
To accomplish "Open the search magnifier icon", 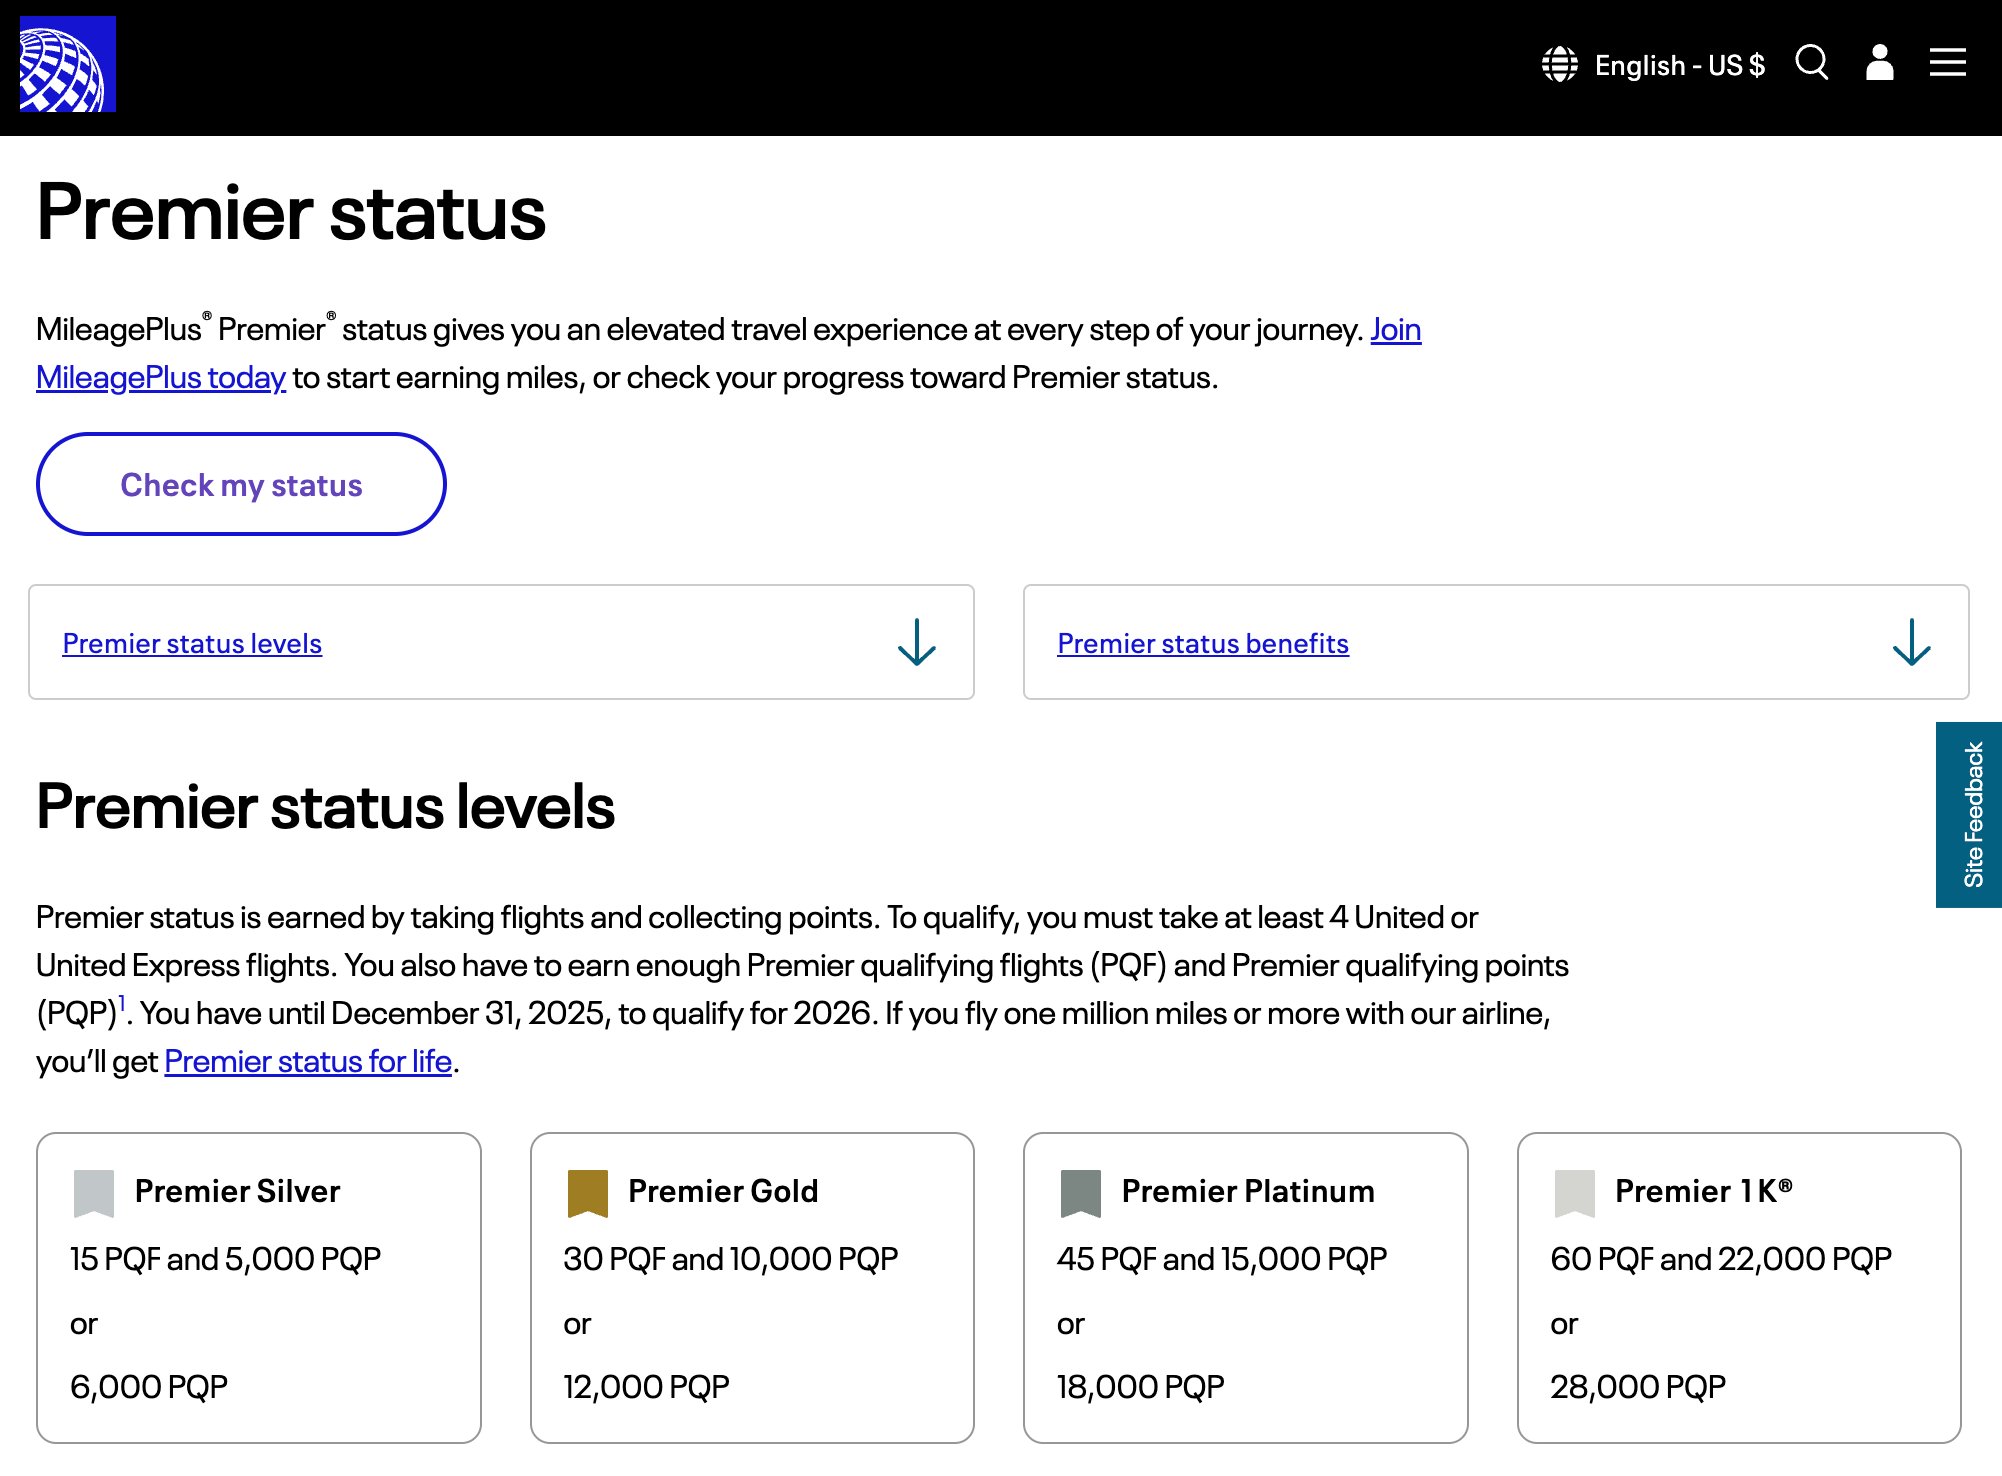I will coord(1811,63).
